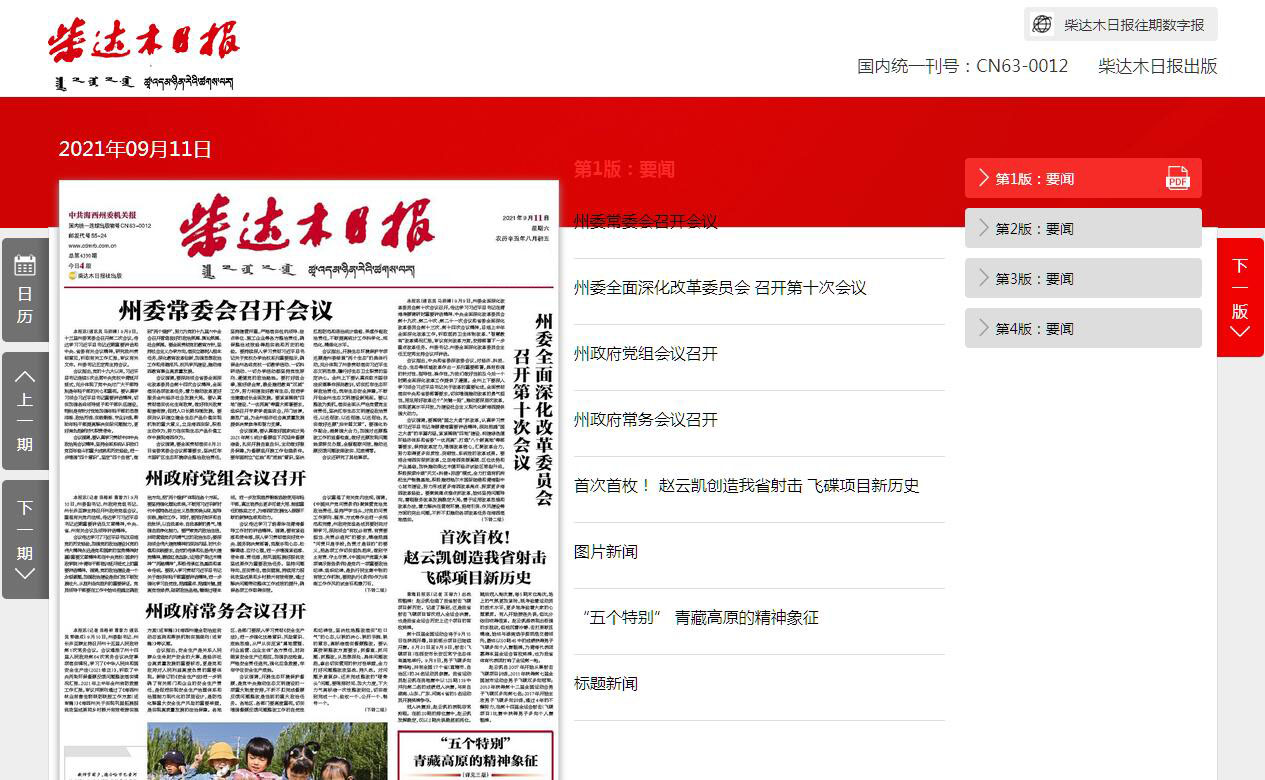The height and width of the screenshot is (780, 1265).
Task: Open article 州委常委会召开会议
Action: pyautogui.click(x=645, y=221)
